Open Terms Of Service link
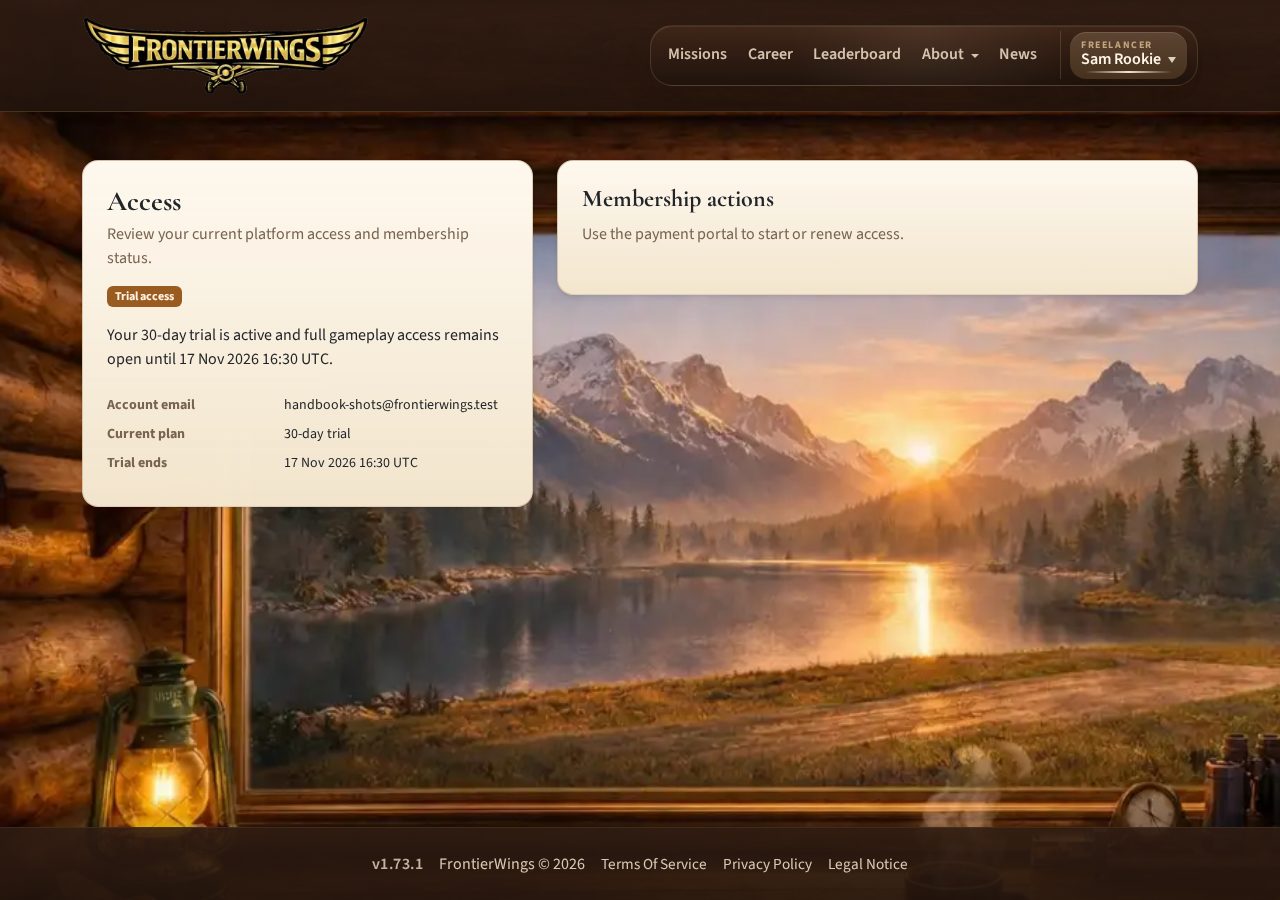 tap(654, 864)
